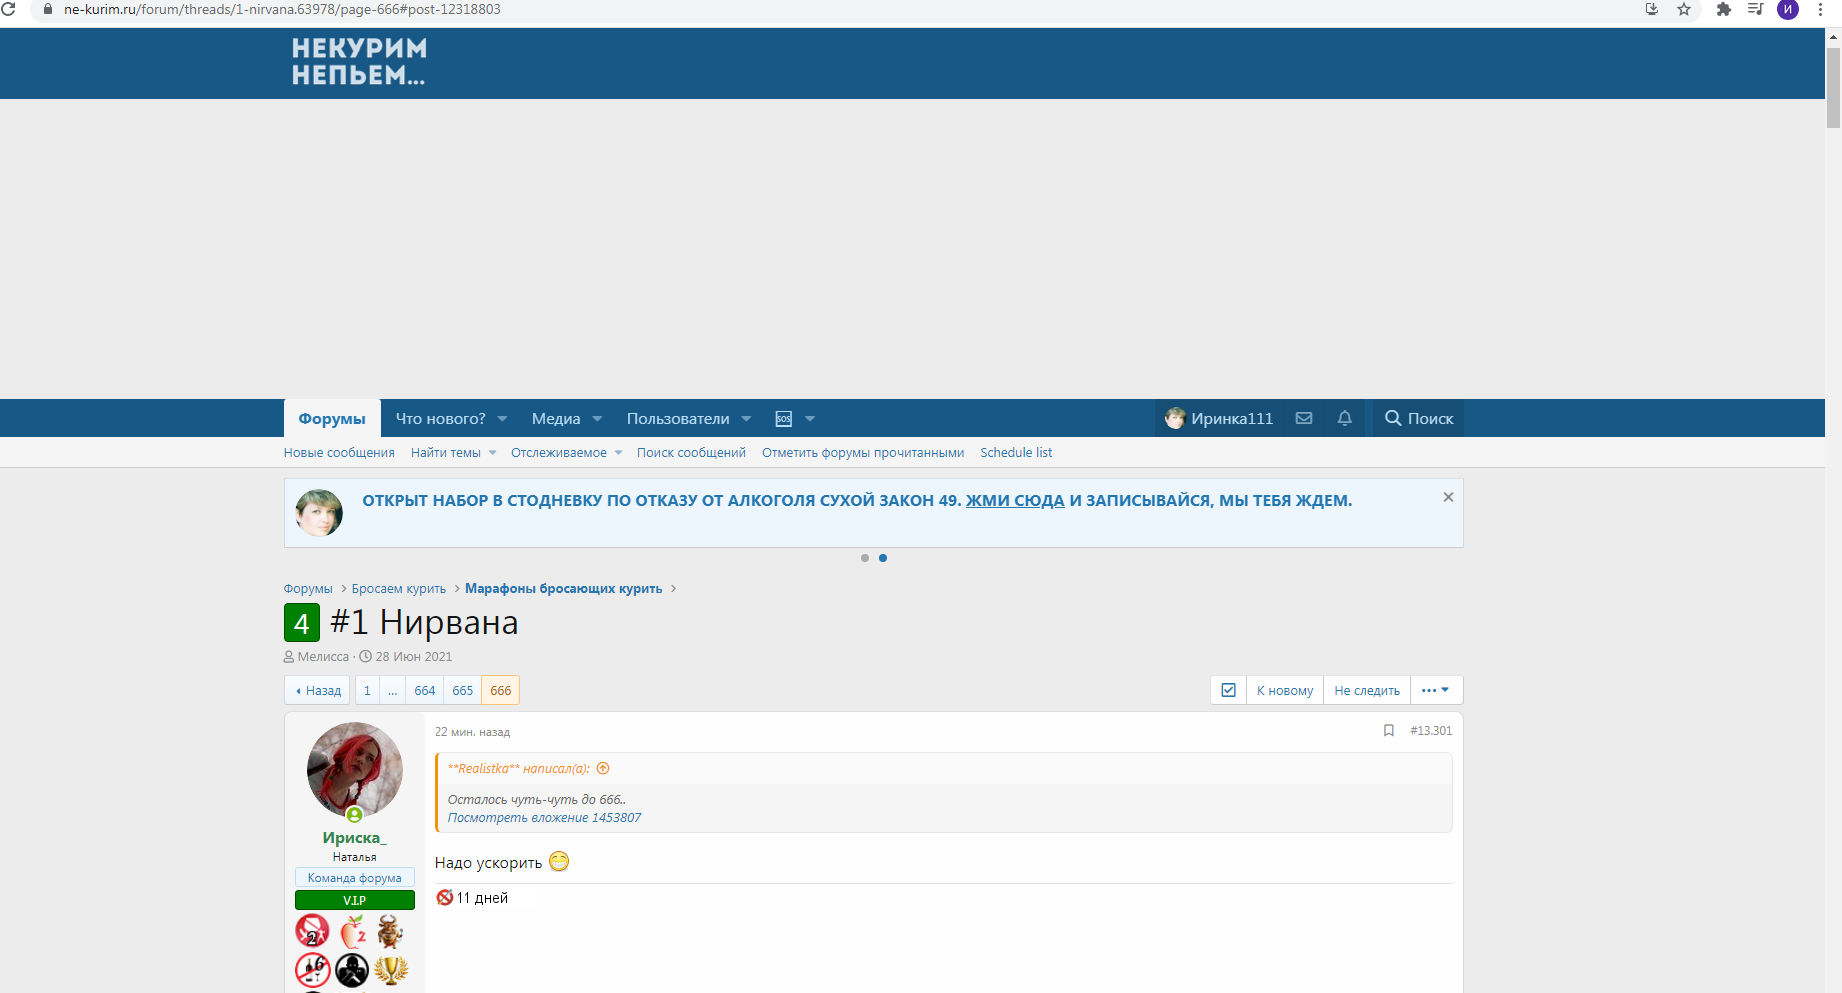The width and height of the screenshot is (1842, 993).
Task: Switch to the Форумы tab
Action: coord(332,418)
